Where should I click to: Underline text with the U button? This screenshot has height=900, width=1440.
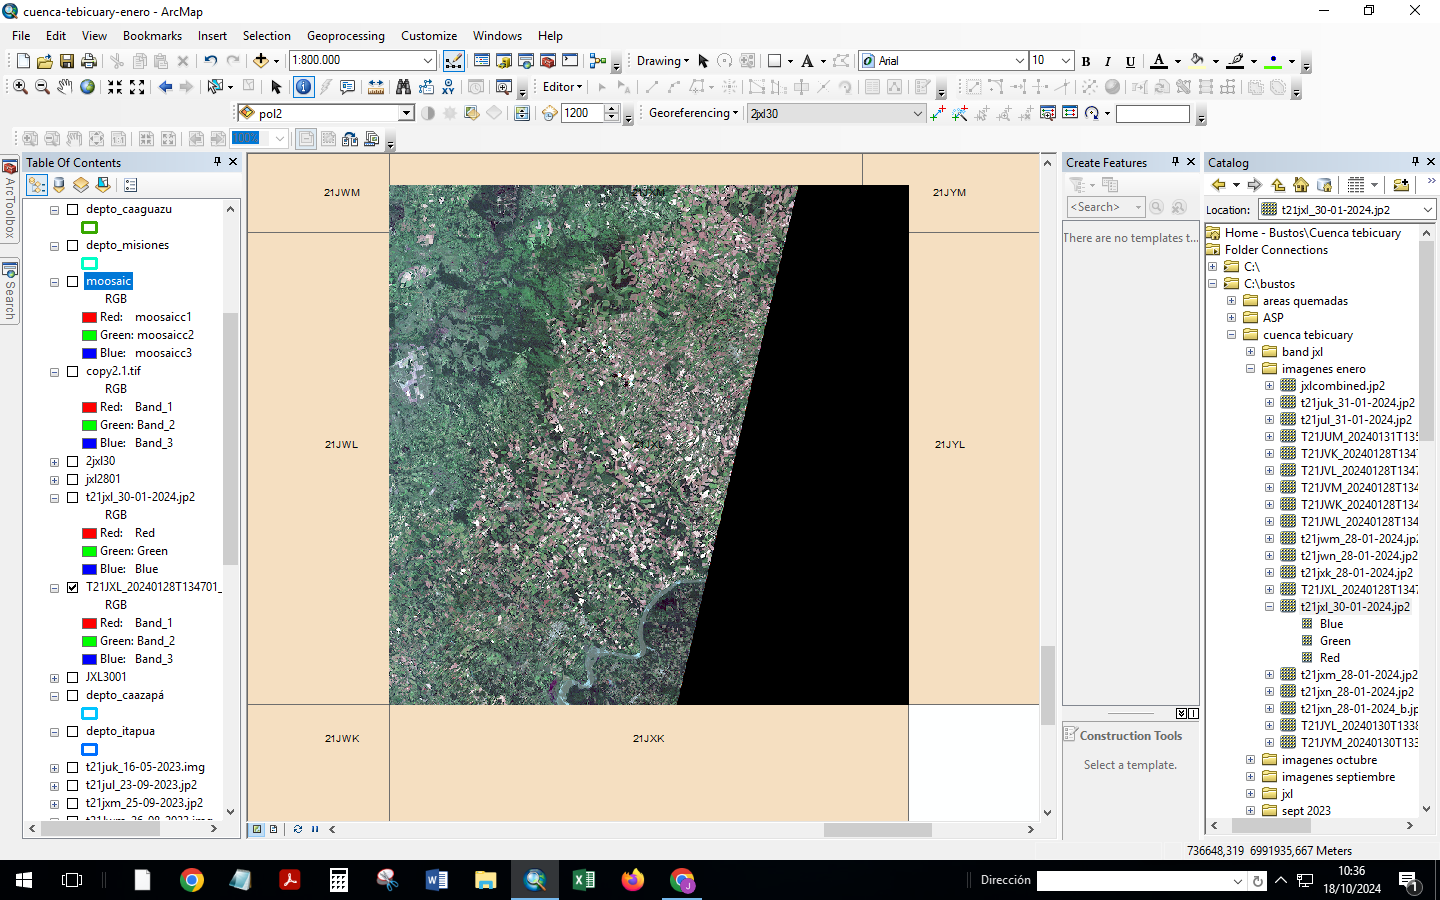tap(1130, 61)
